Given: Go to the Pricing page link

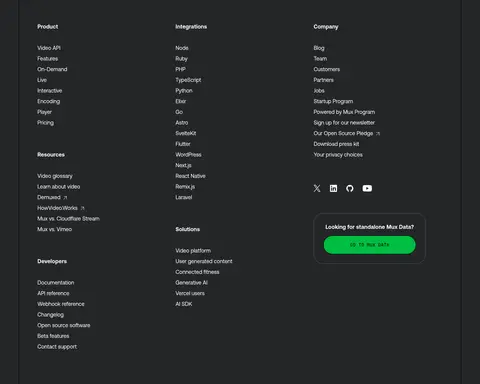Looking at the screenshot, I should click(45, 123).
